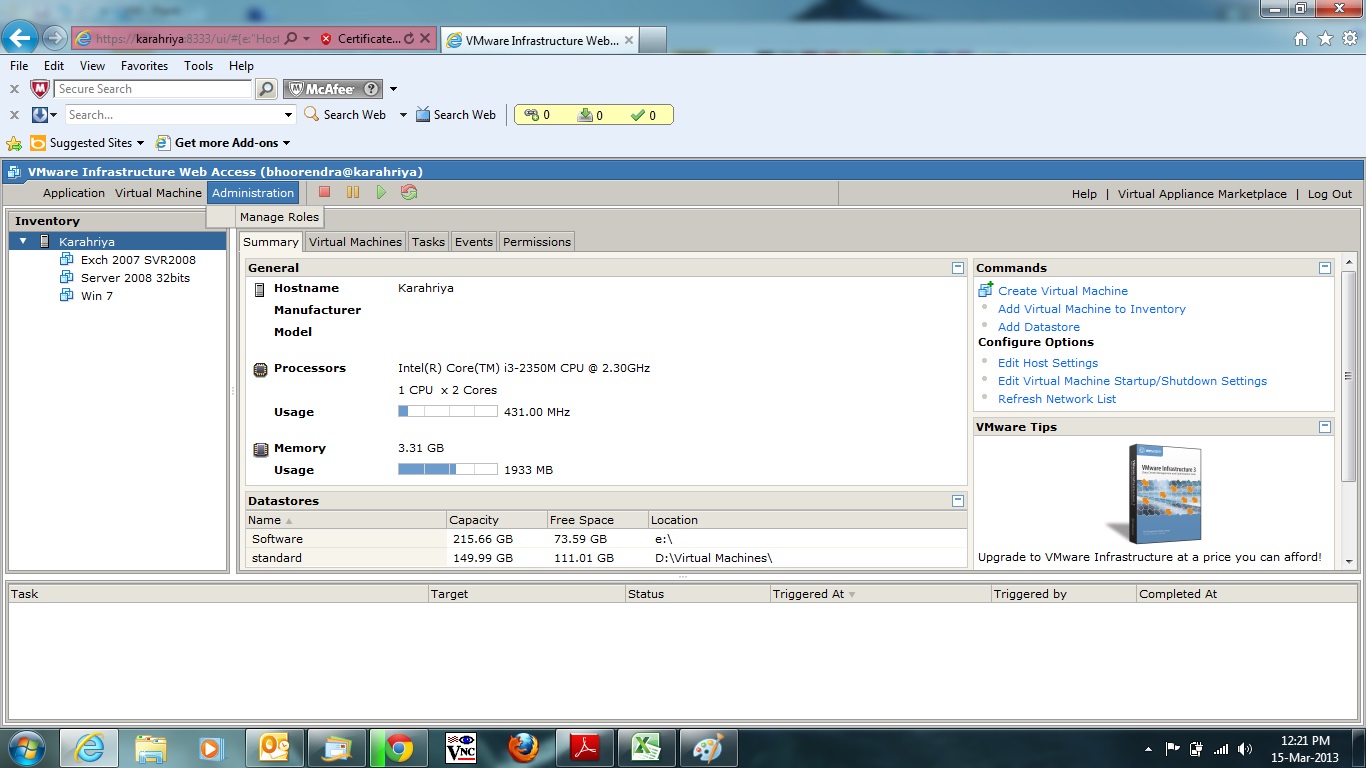
Task: Click the McAfee help question mark icon
Action: (x=371, y=89)
